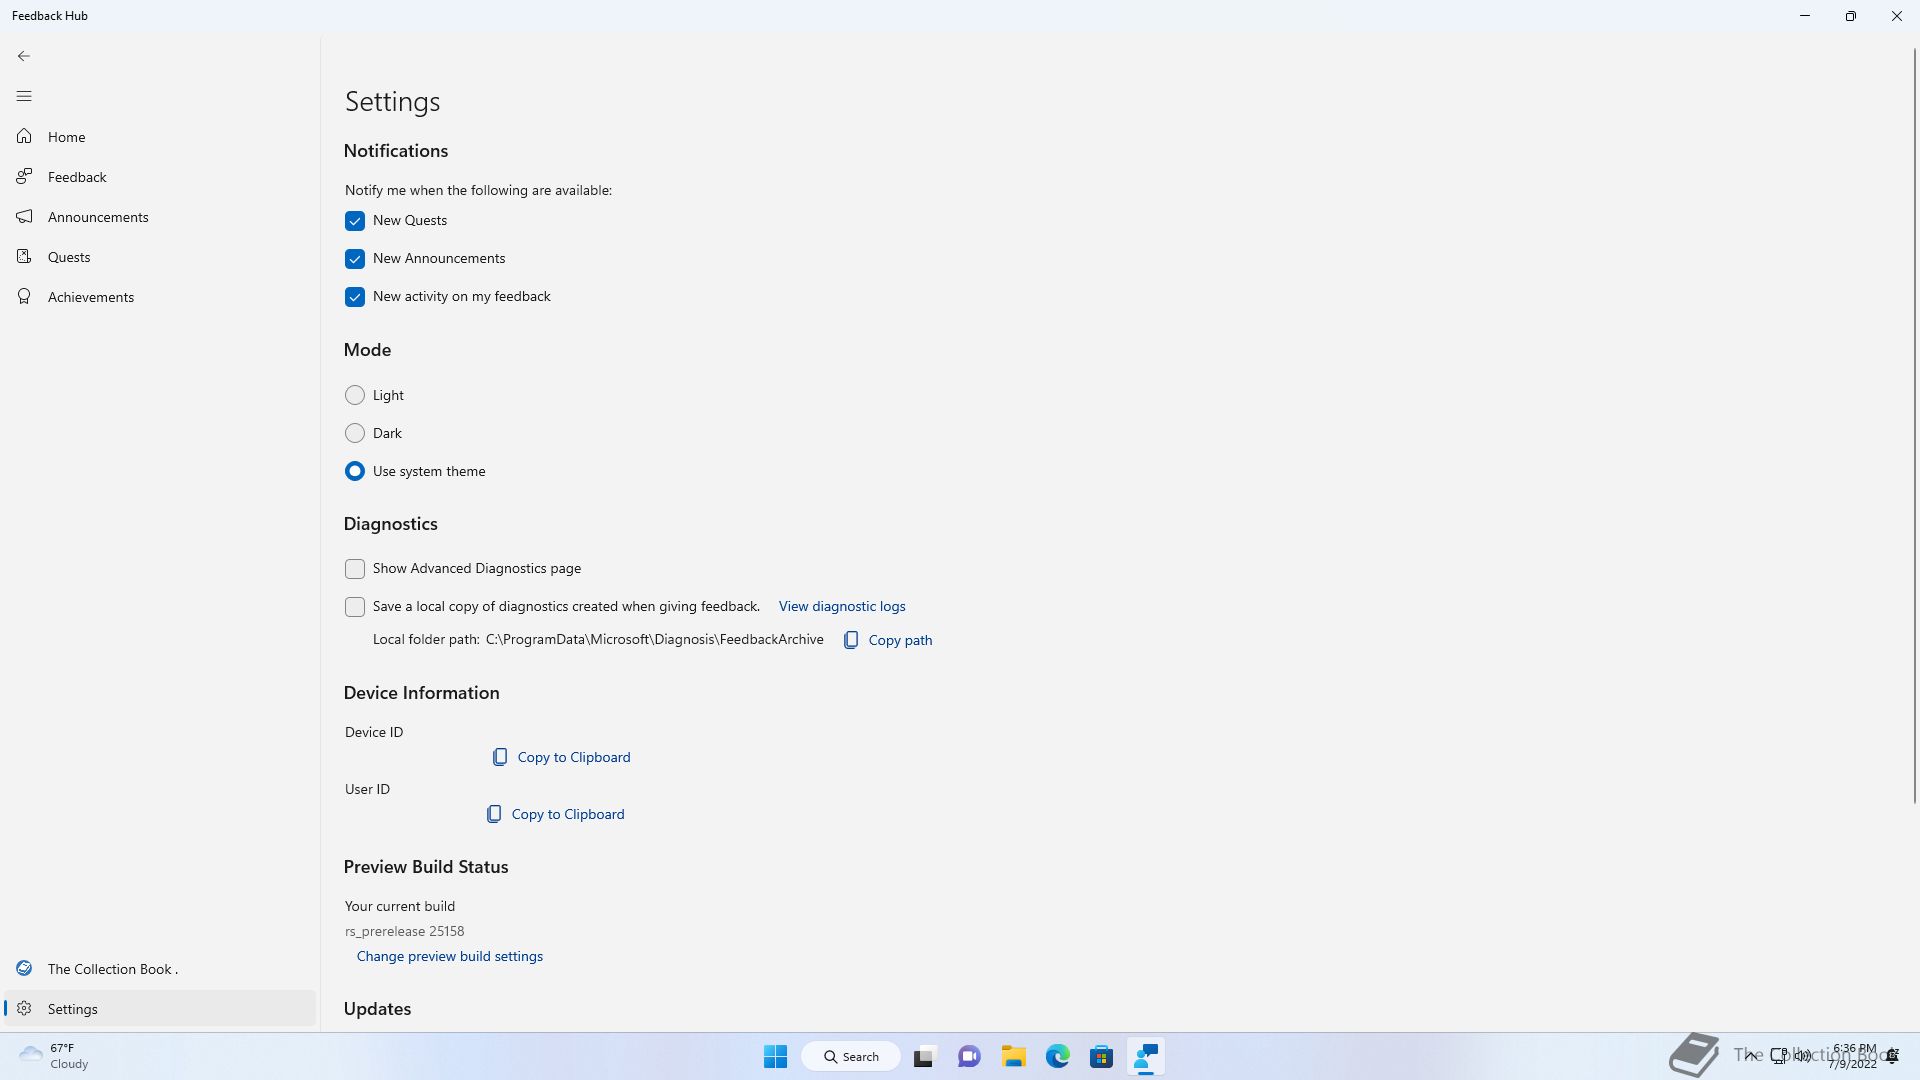Choose Use system theme option
This screenshot has width=1920, height=1080.
pos(355,471)
